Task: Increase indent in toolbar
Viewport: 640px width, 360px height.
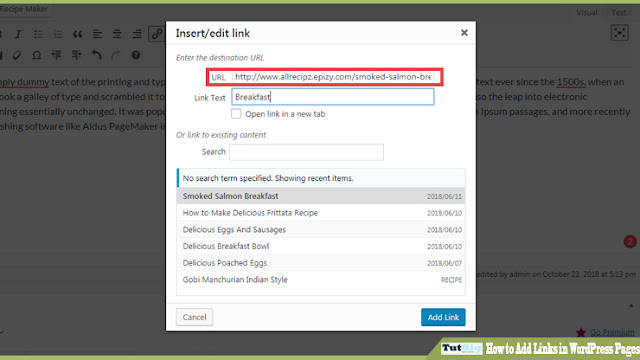Action: pyautogui.click(x=76, y=55)
